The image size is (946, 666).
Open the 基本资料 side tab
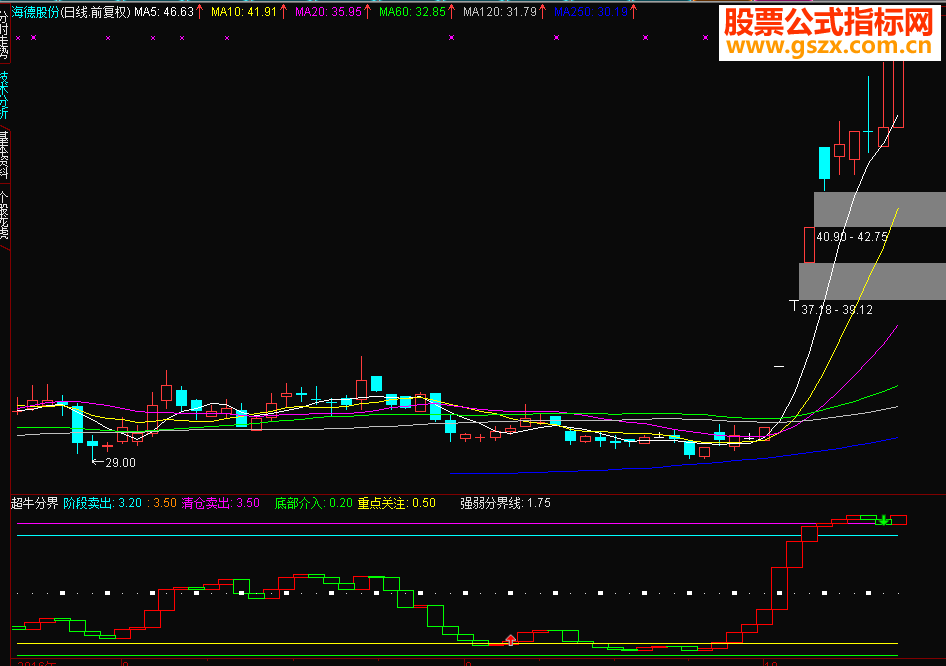tap(4, 155)
